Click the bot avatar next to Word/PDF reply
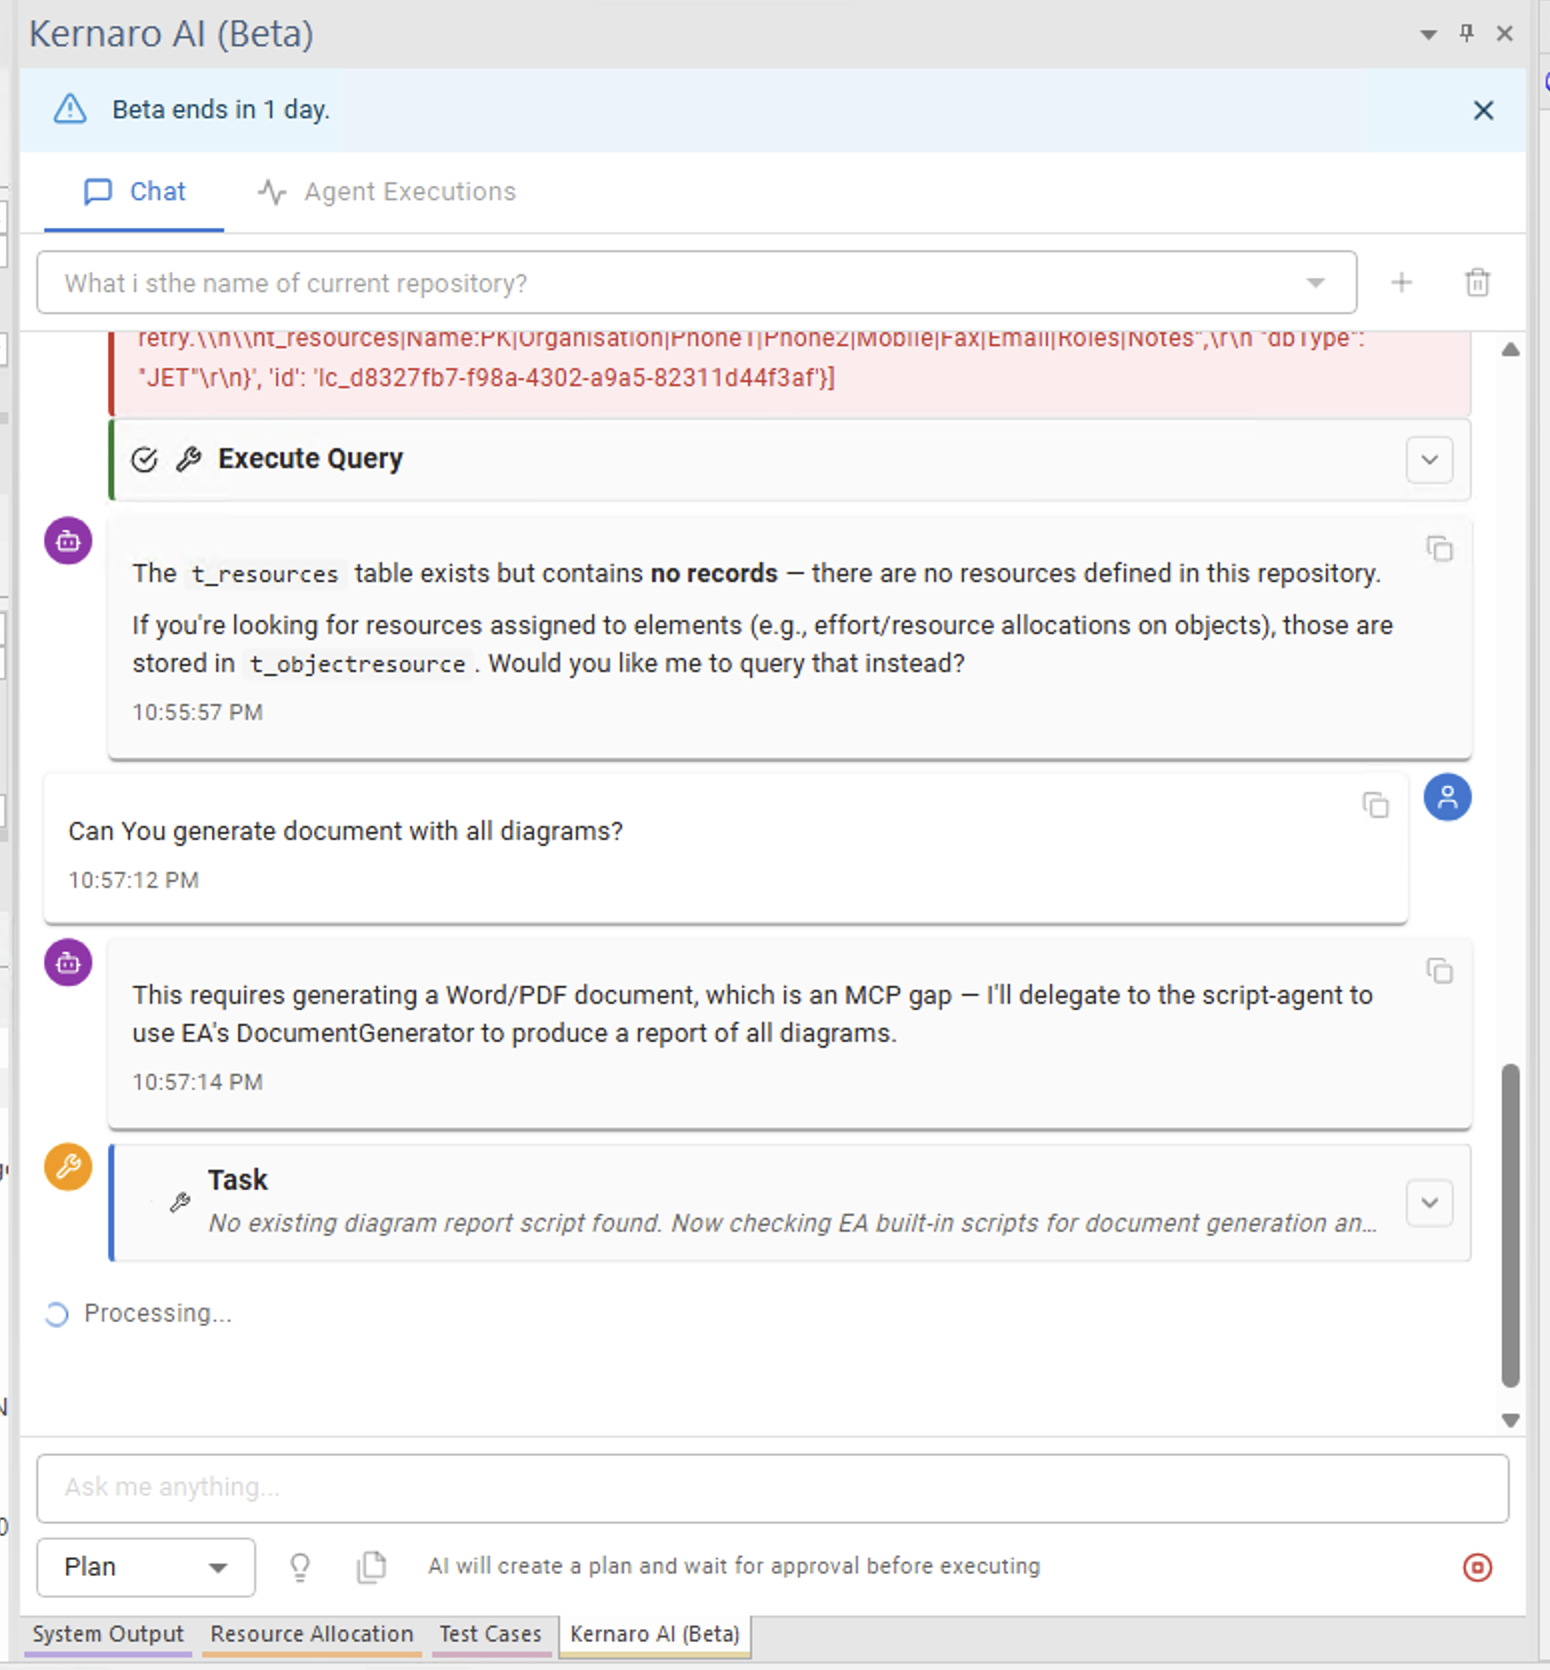This screenshot has height=1670, width=1550. tap(68, 963)
